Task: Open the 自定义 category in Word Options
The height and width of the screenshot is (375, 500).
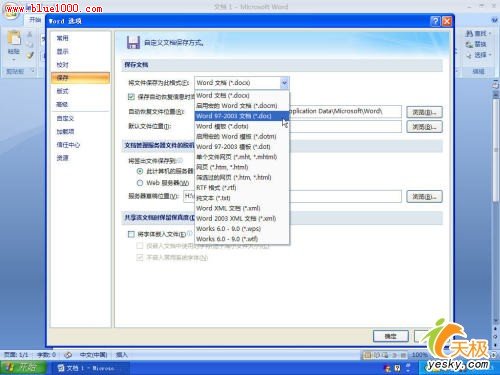Action: pyautogui.click(x=80, y=118)
